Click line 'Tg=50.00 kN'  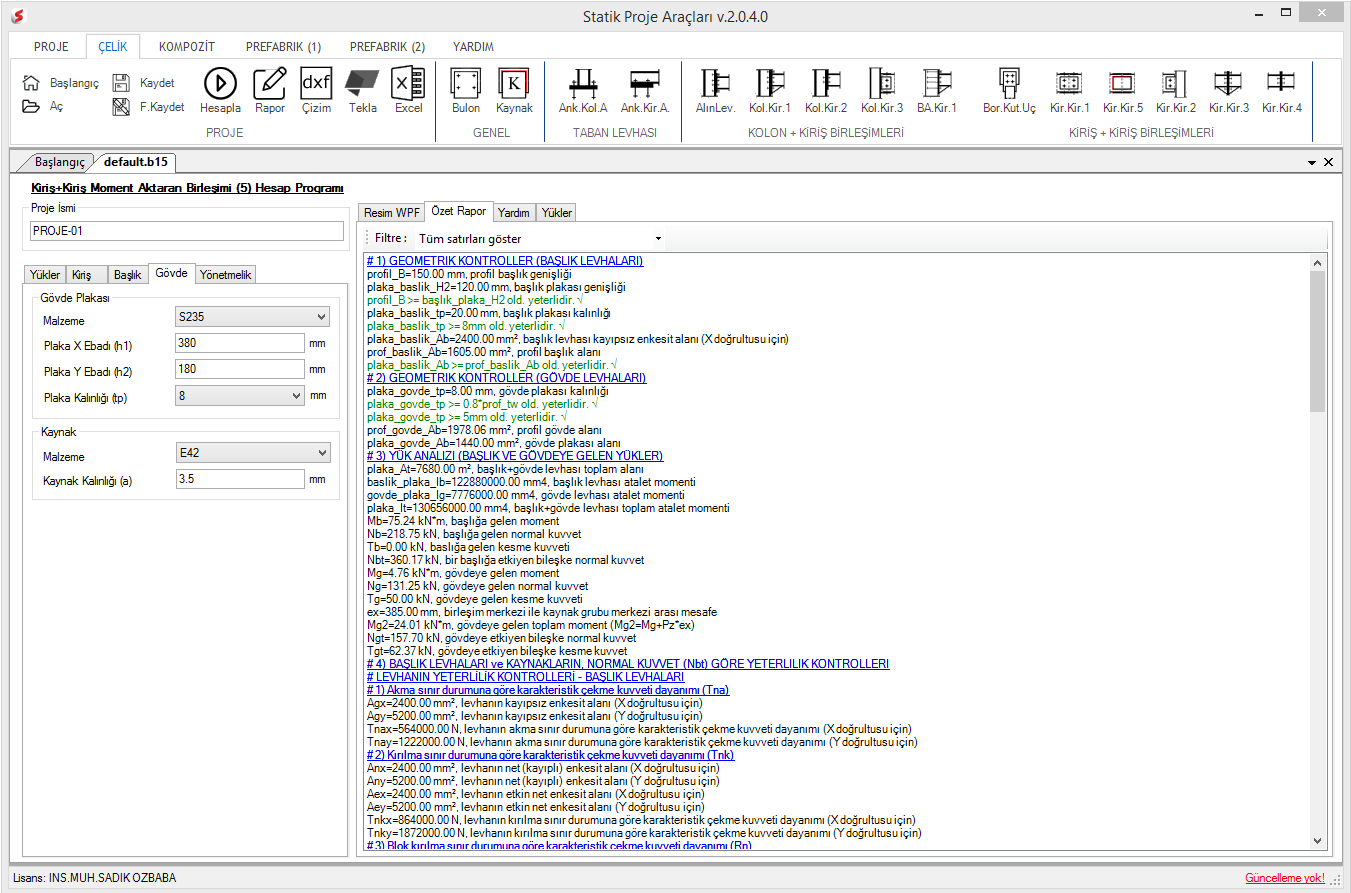point(475,599)
